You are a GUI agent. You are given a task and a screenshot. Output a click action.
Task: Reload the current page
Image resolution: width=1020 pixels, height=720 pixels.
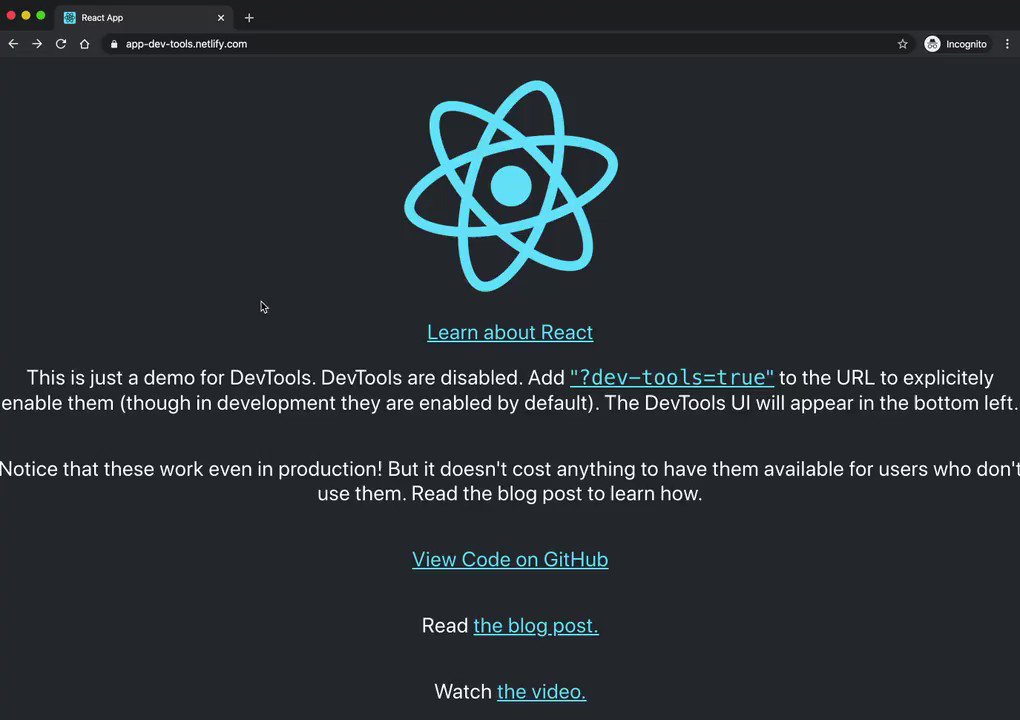click(x=60, y=44)
